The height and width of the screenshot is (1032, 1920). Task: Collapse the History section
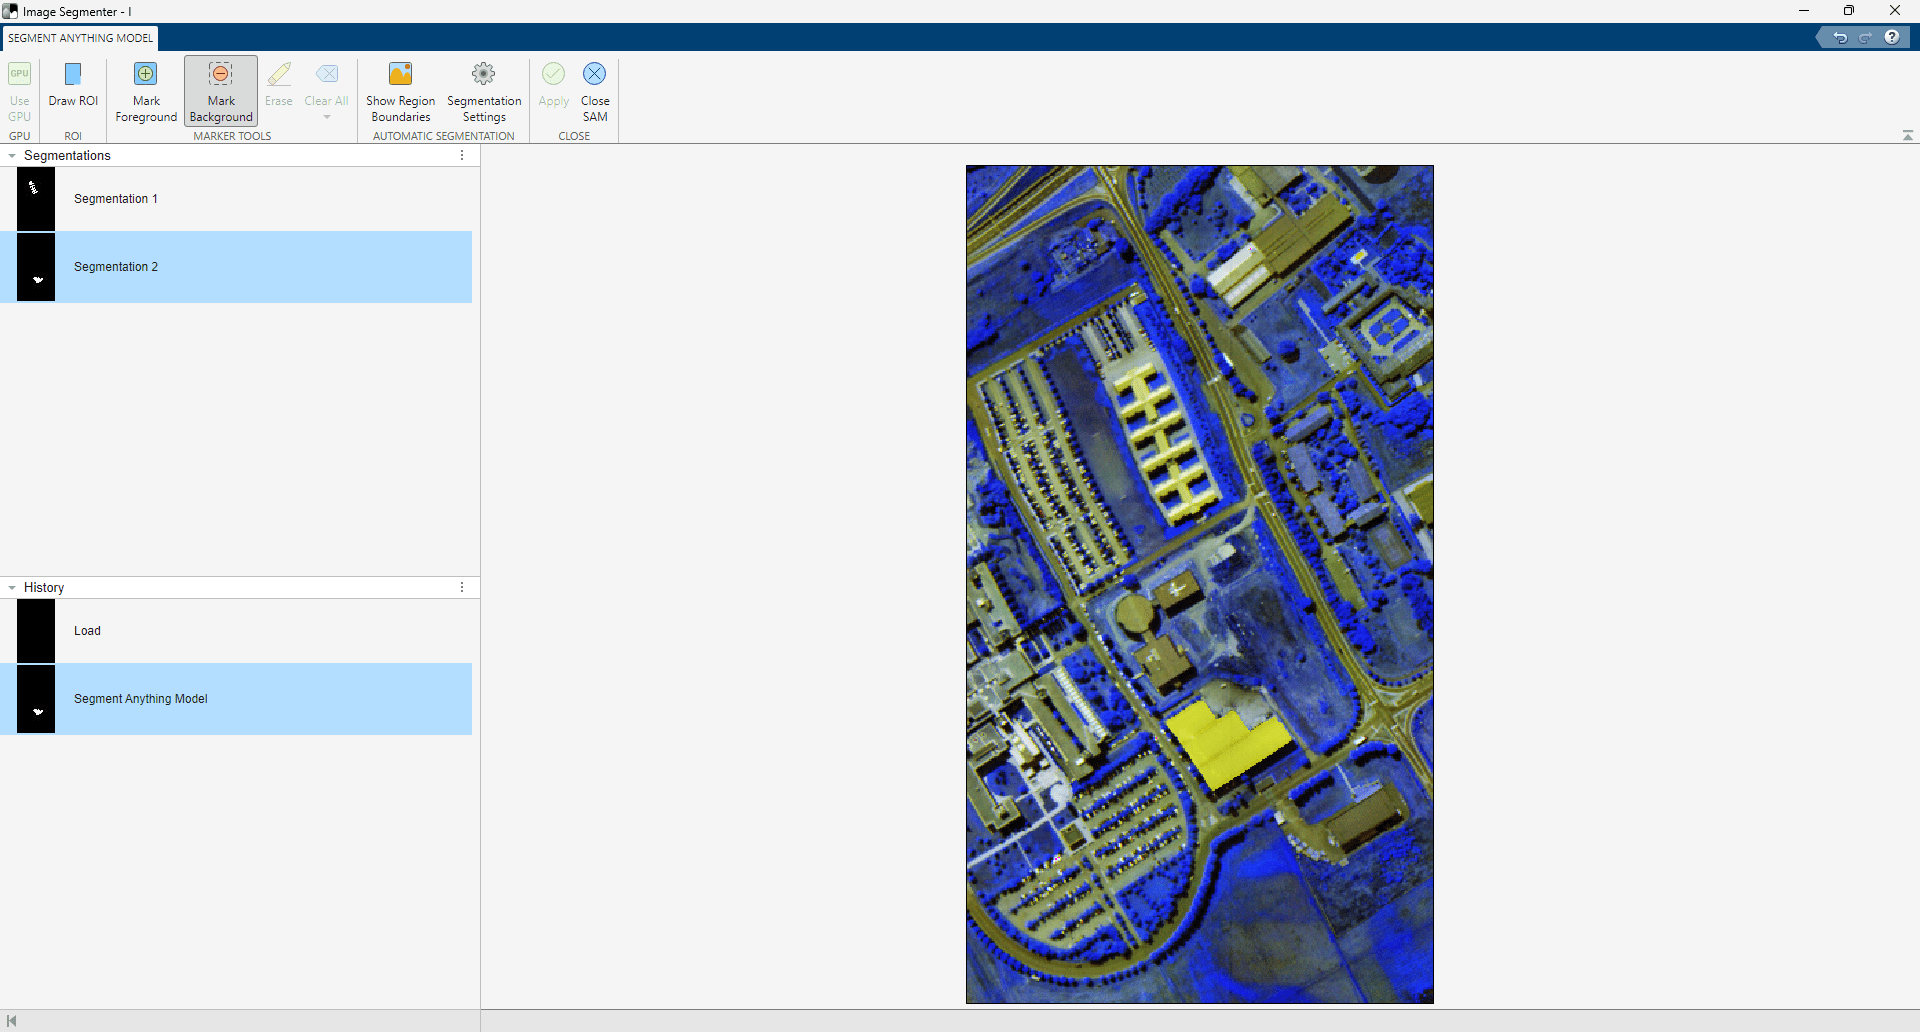(11, 587)
